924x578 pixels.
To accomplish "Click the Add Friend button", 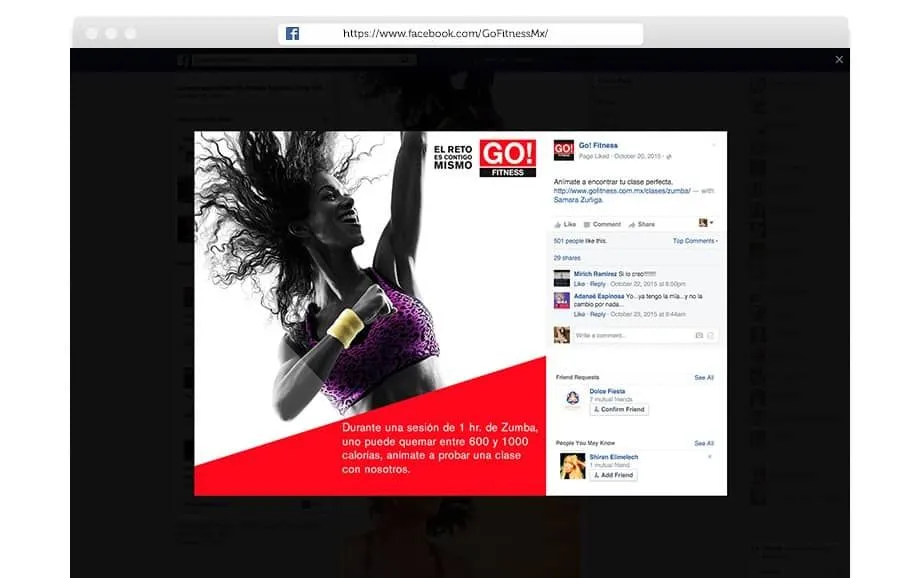I will click(x=613, y=475).
